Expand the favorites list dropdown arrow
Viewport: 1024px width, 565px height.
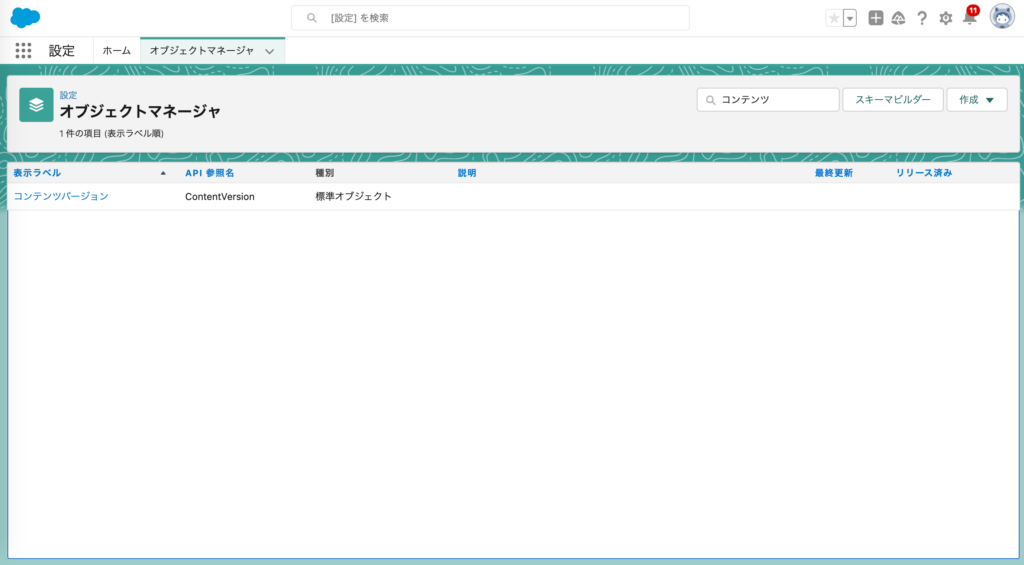[850, 18]
